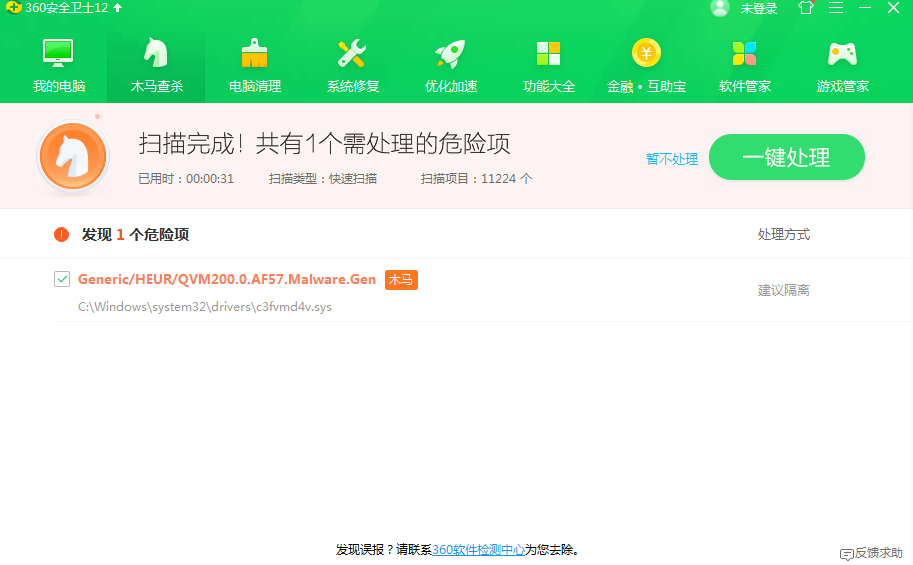Close the 360安全卫士 window

pos(893,8)
